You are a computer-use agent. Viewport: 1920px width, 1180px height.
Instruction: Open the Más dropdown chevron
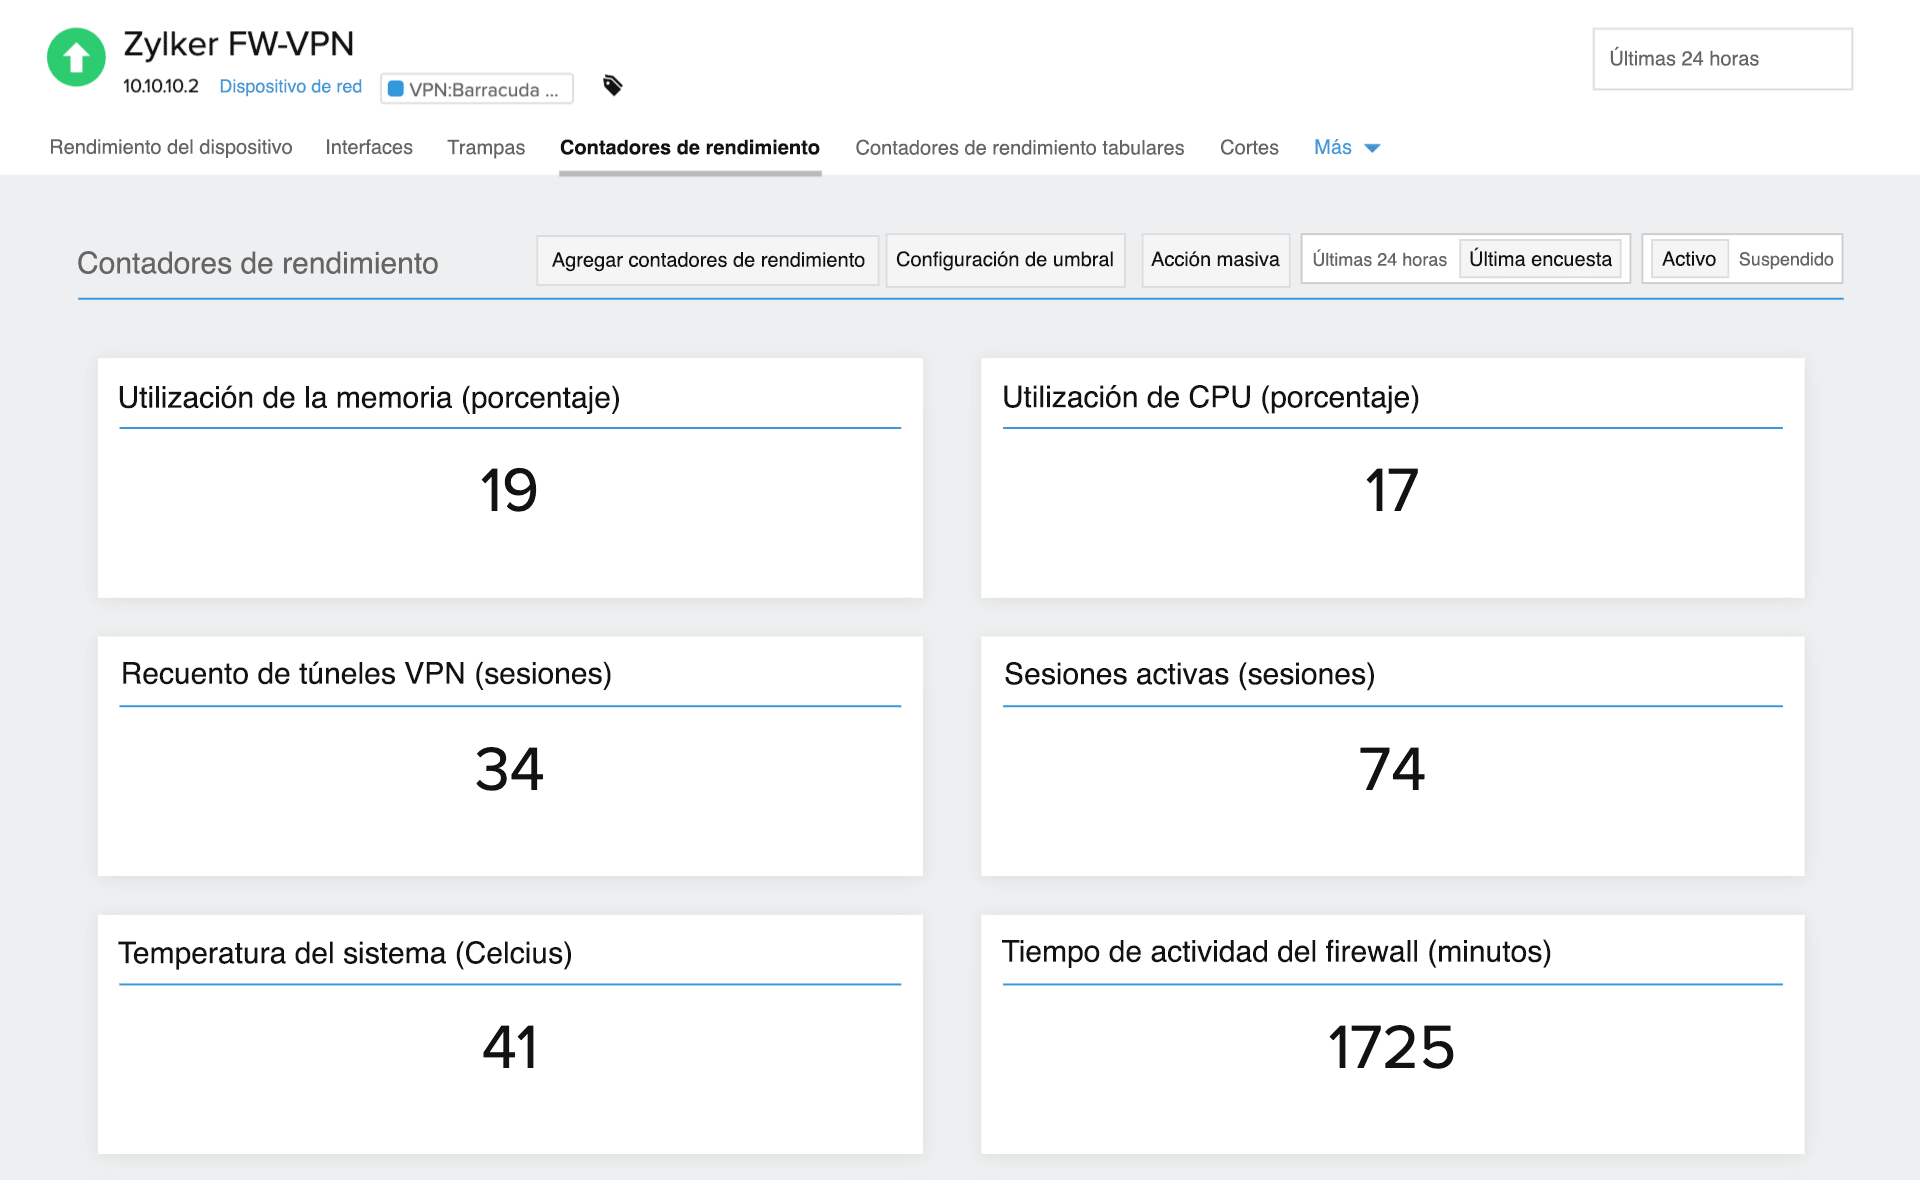[1372, 148]
